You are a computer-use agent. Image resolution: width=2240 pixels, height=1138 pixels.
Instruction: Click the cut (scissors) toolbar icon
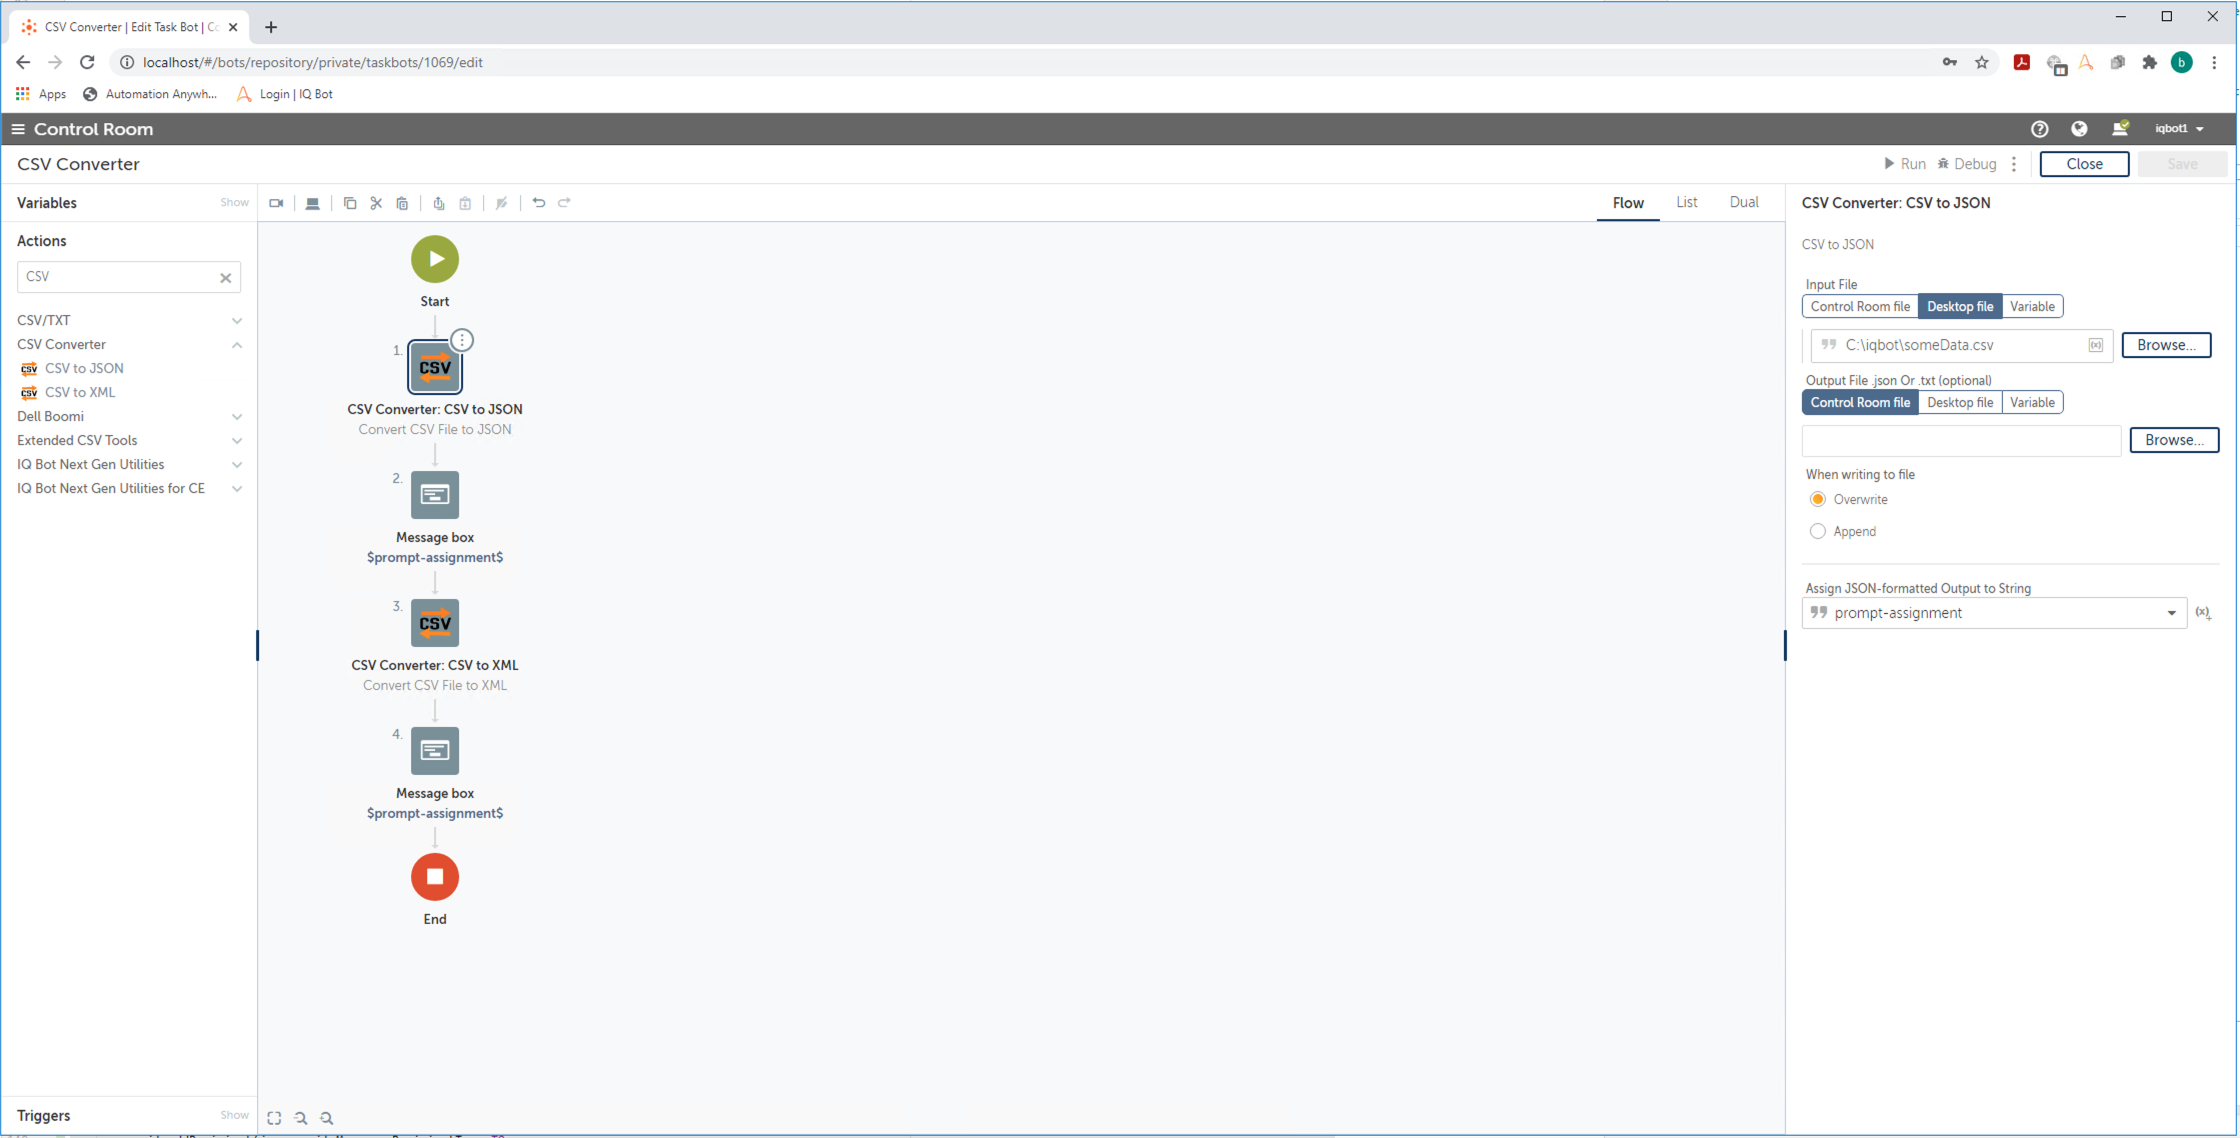tap(376, 203)
